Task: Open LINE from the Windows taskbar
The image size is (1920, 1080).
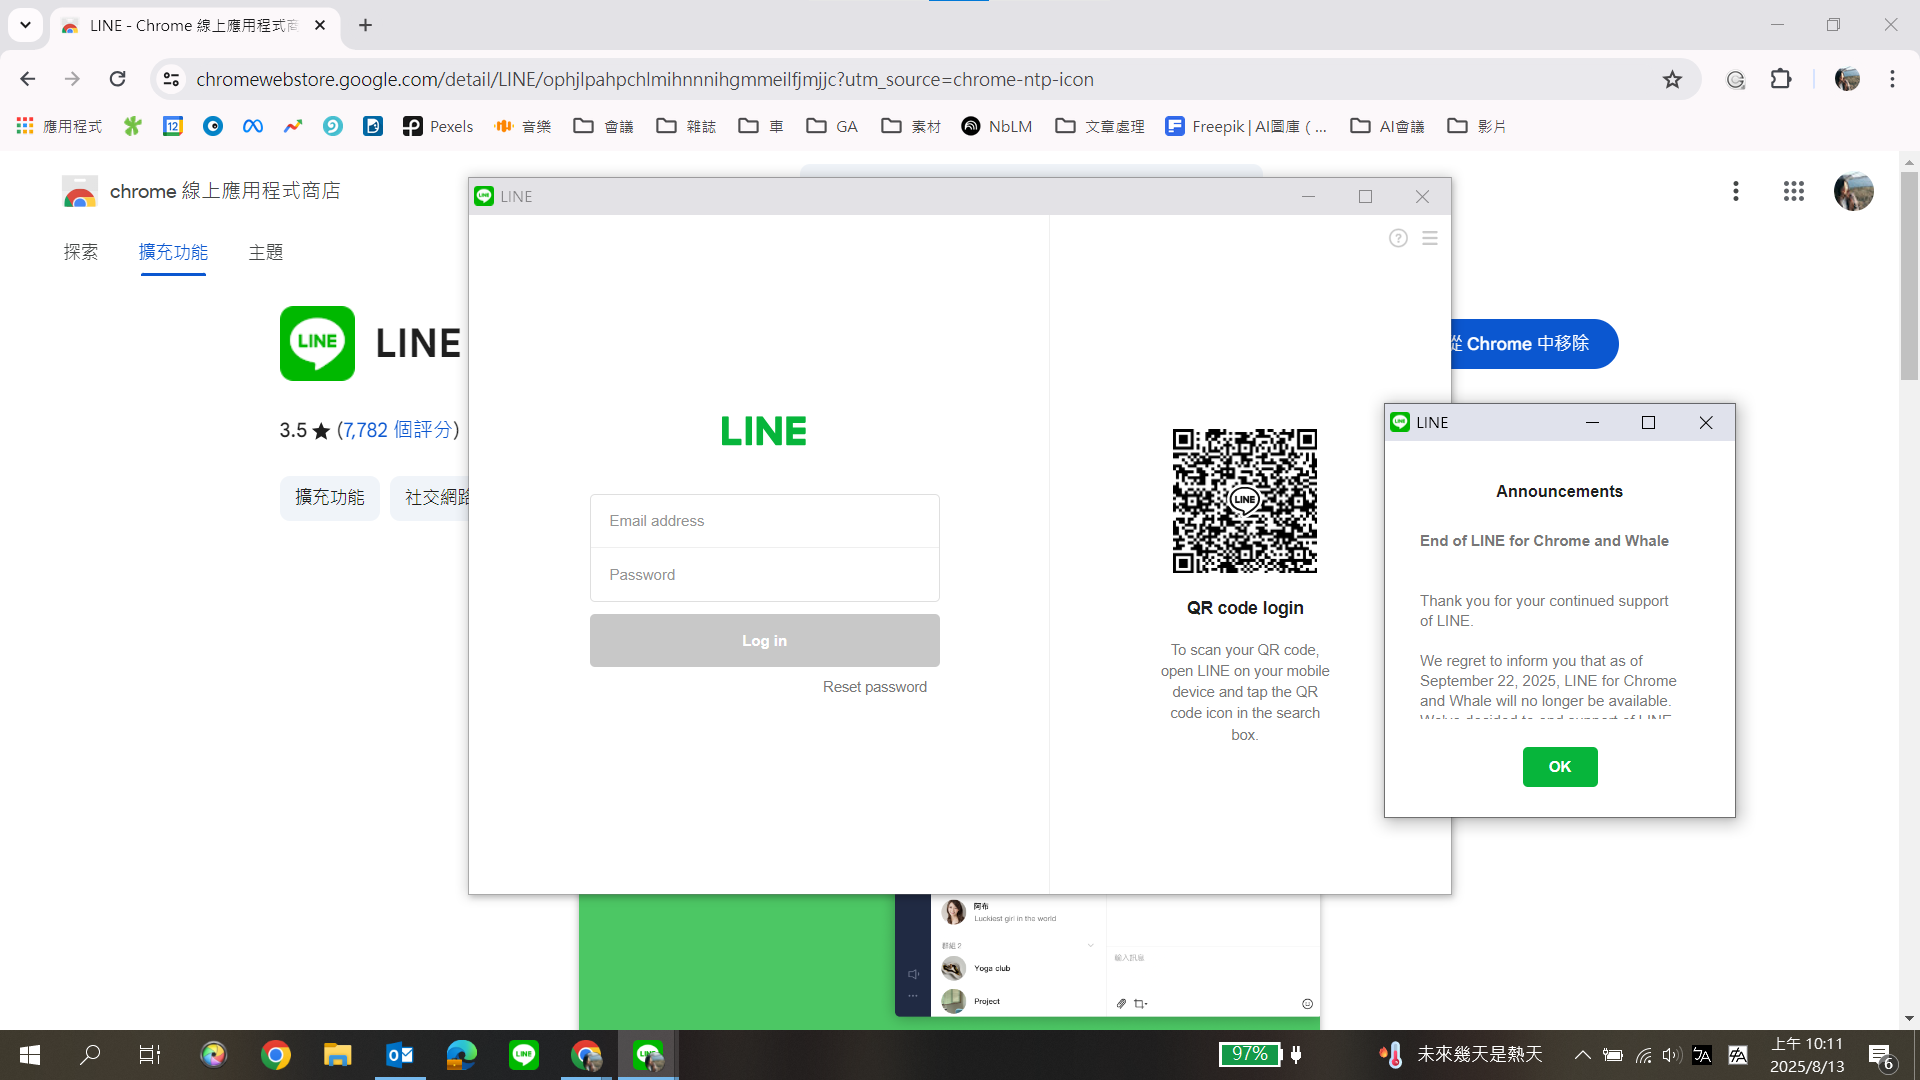Action: pos(523,1054)
